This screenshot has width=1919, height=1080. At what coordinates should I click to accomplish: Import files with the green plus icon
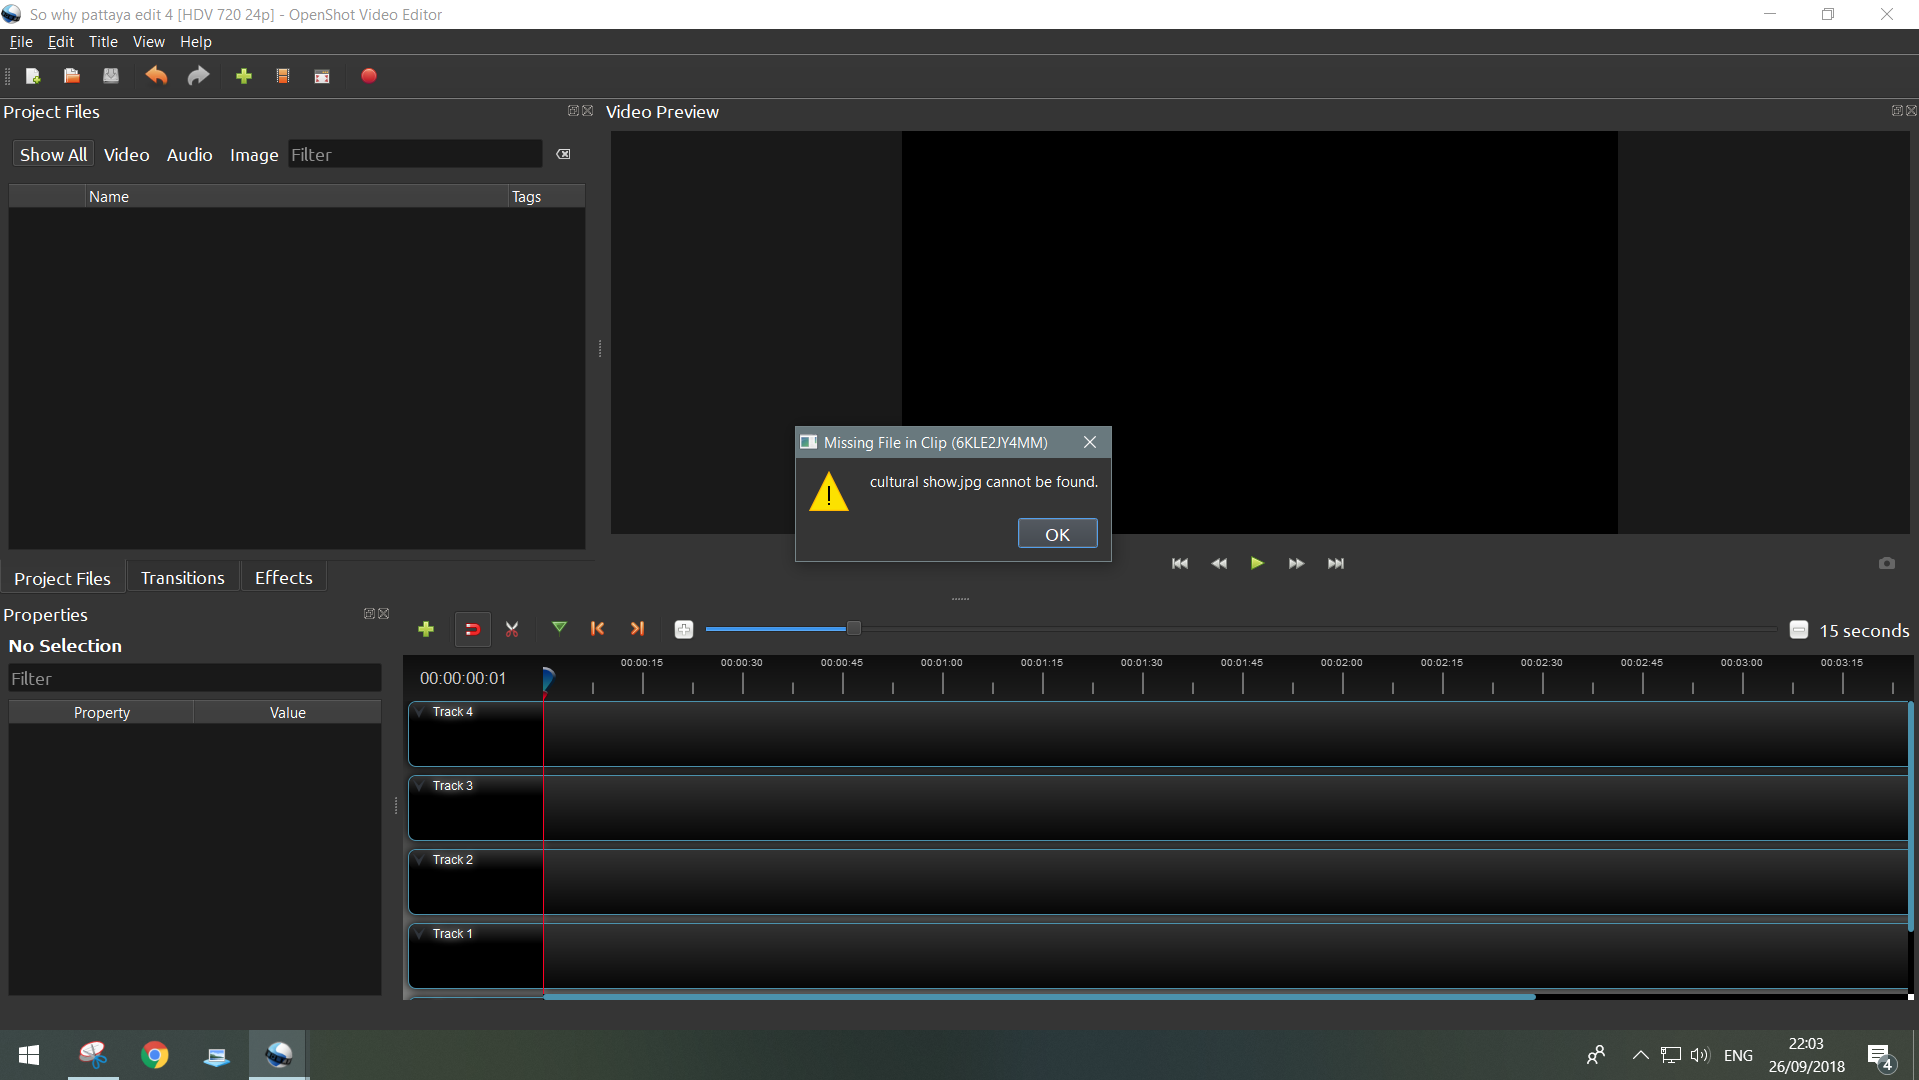244,76
